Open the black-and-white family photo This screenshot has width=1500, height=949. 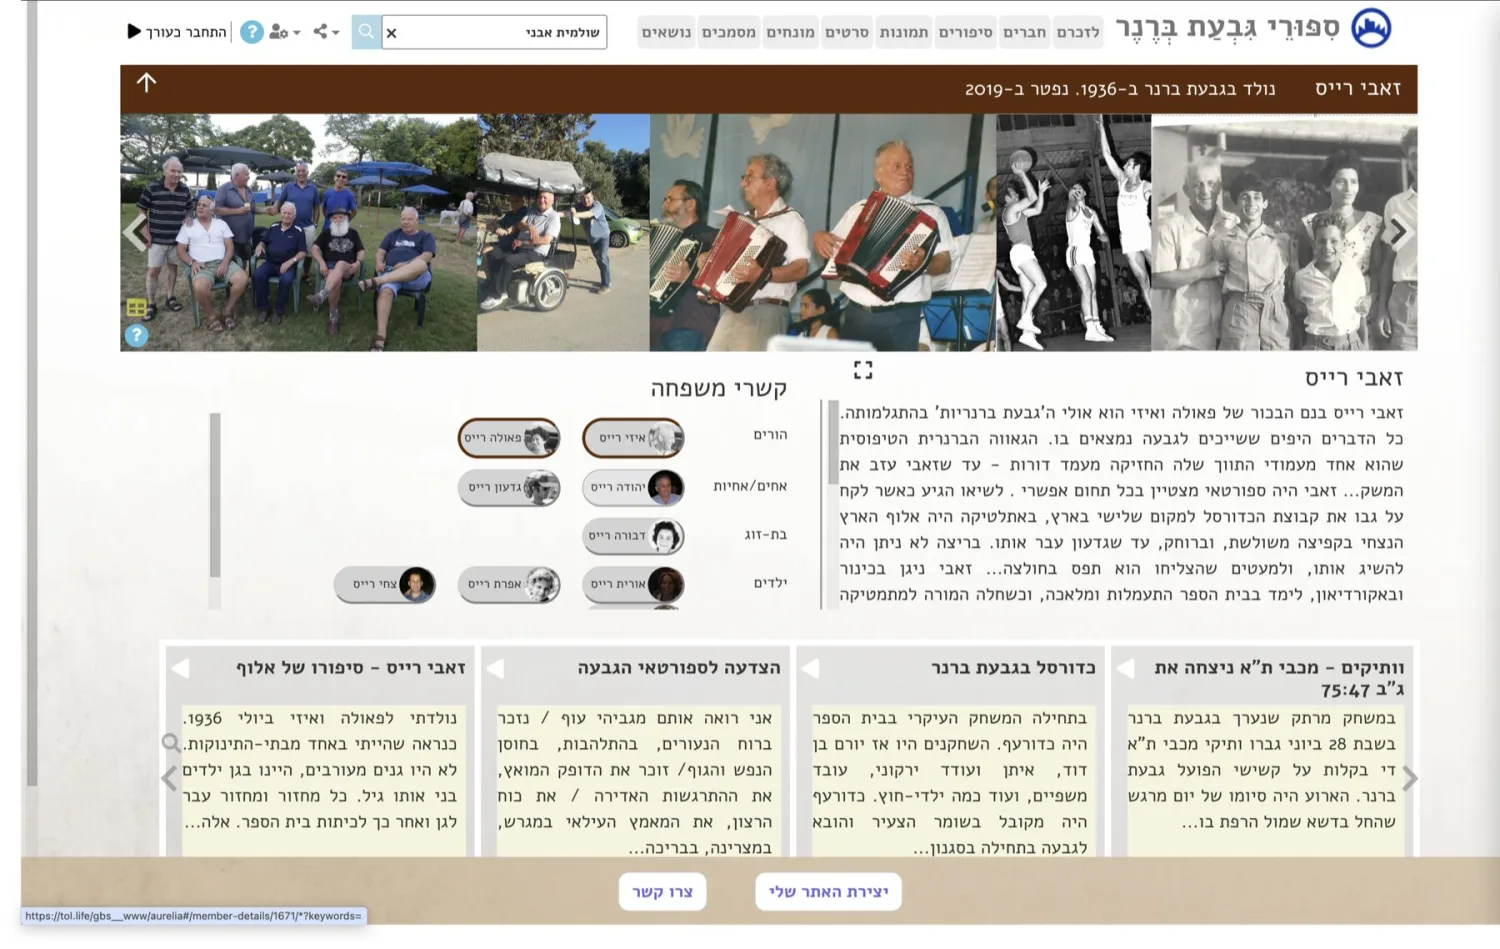[1284, 232]
